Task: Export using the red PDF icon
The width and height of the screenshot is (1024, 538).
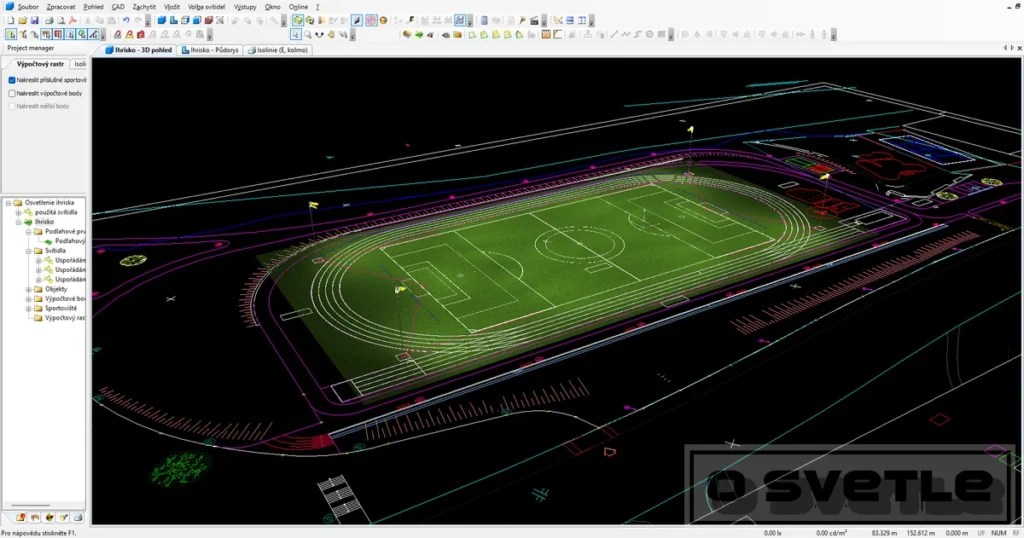Action: (72, 20)
